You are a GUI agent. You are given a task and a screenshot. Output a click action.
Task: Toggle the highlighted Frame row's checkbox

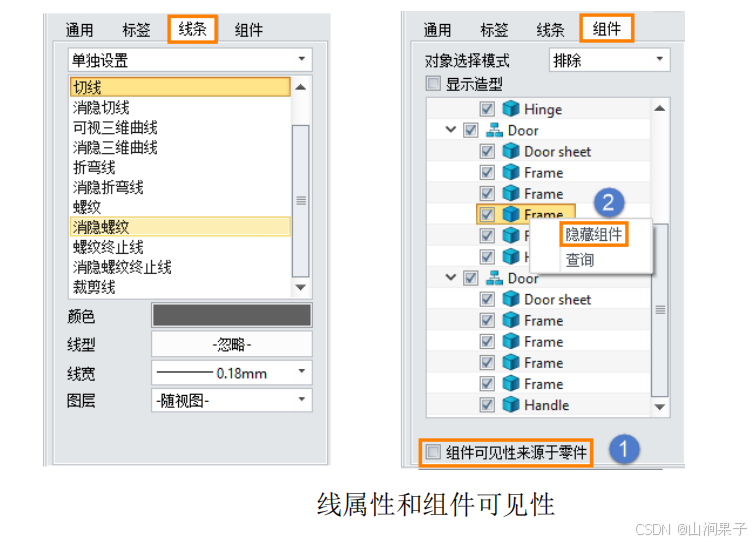coord(487,214)
